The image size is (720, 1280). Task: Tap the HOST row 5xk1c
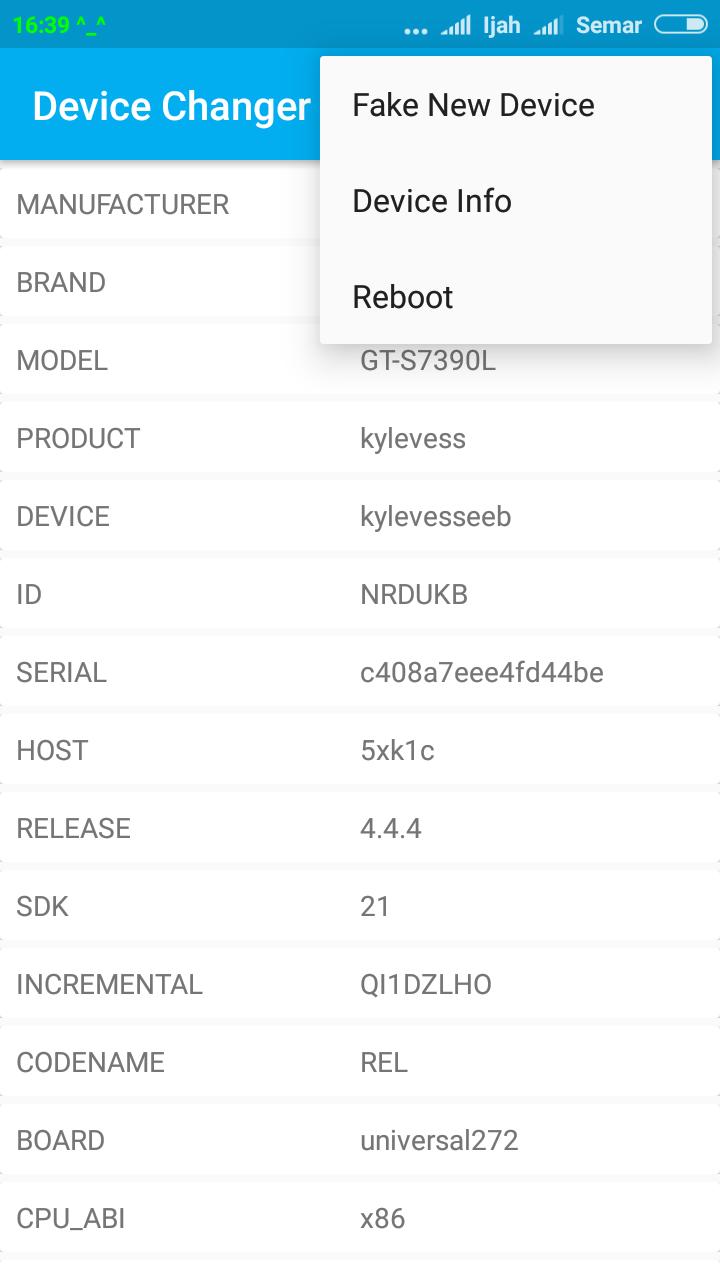pyautogui.click(x=360, y=750)
